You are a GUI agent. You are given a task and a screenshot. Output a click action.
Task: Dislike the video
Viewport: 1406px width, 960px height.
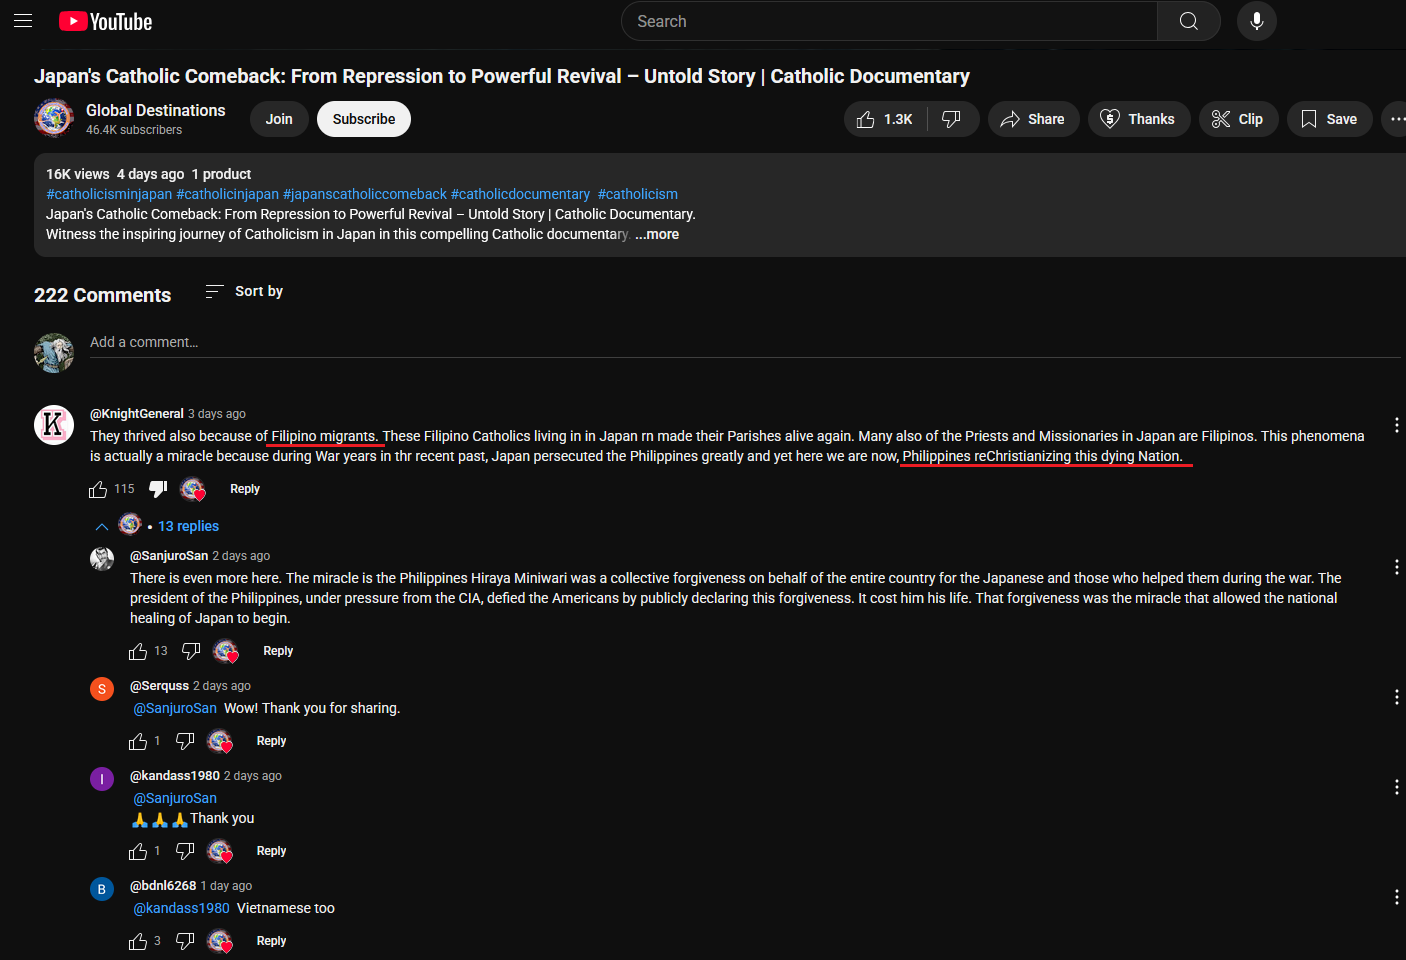click(952, 119)
